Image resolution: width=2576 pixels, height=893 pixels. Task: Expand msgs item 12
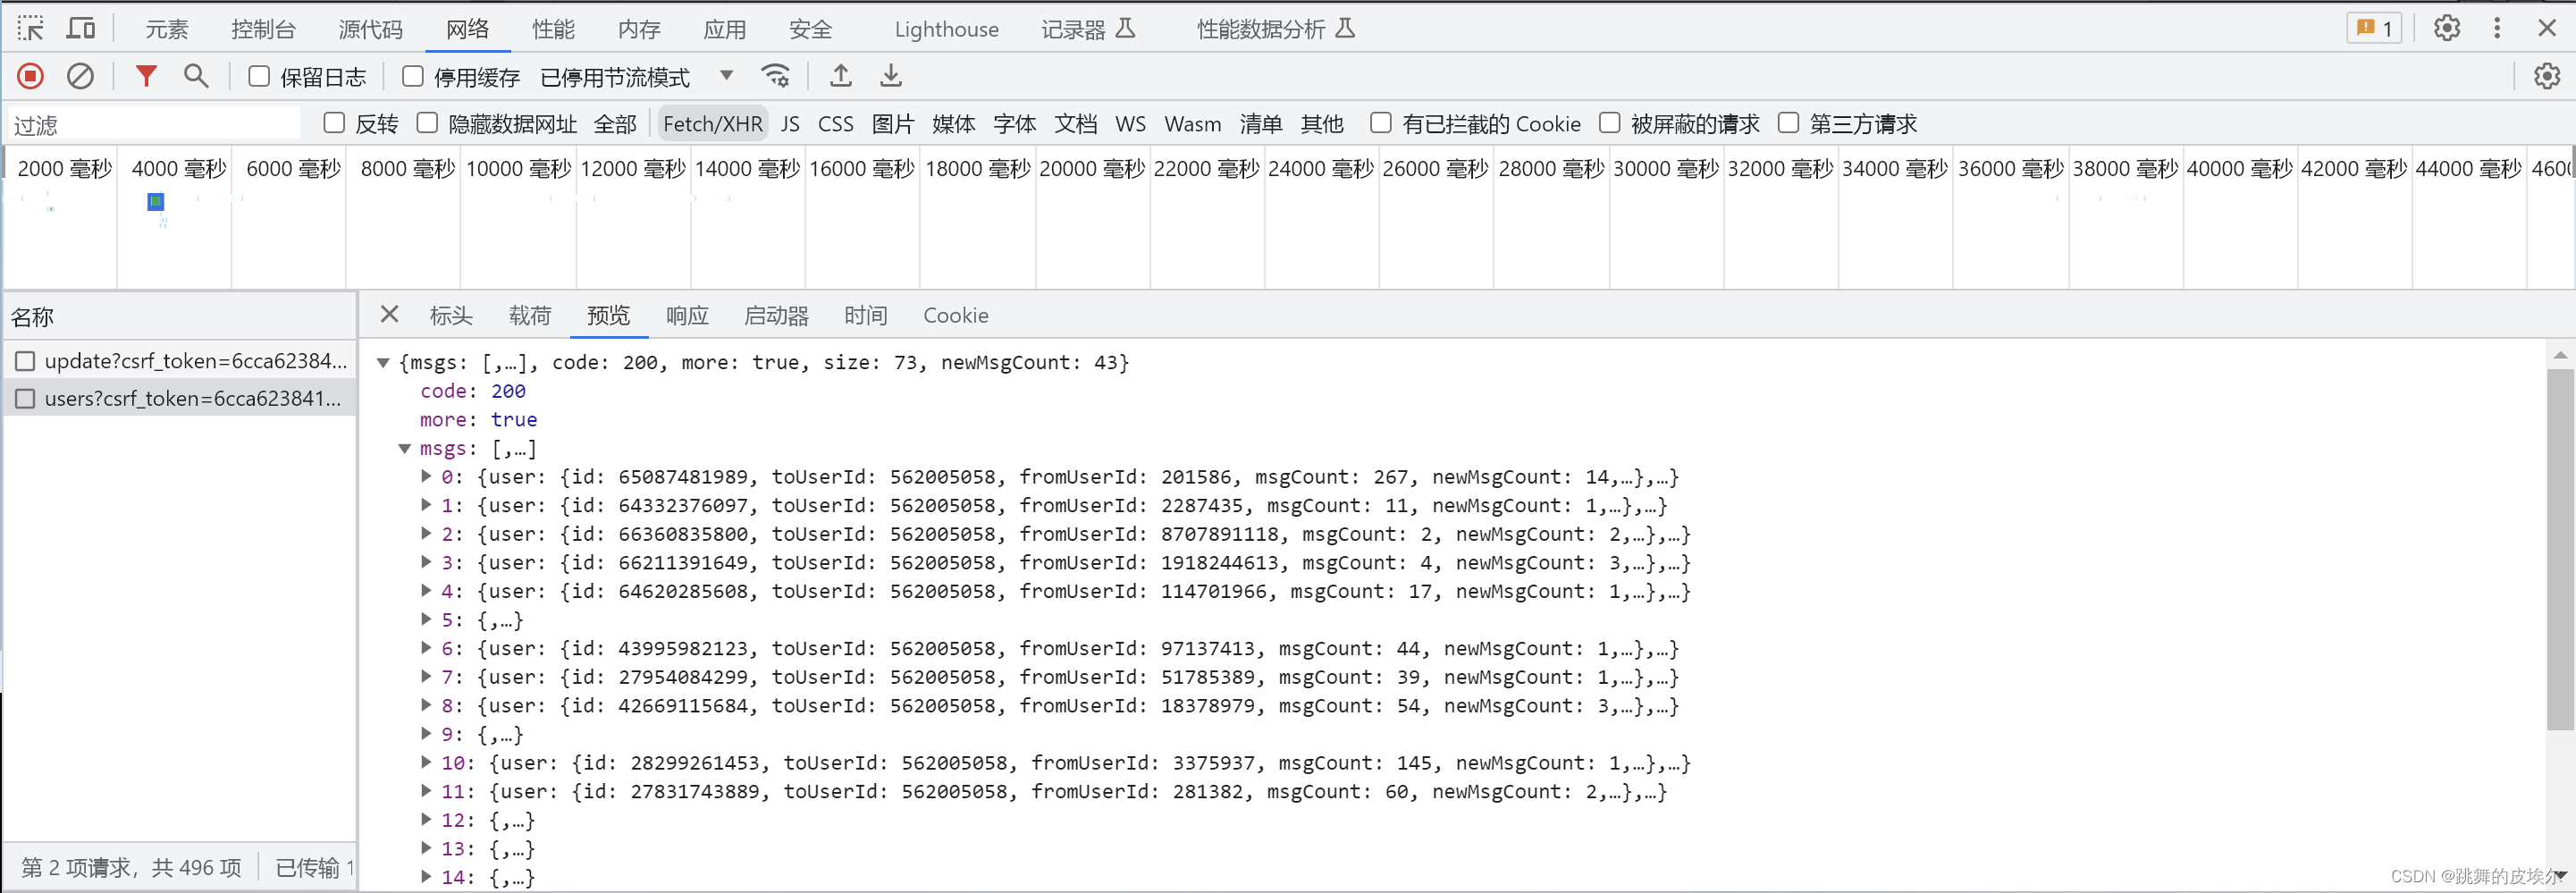(427, 820)
